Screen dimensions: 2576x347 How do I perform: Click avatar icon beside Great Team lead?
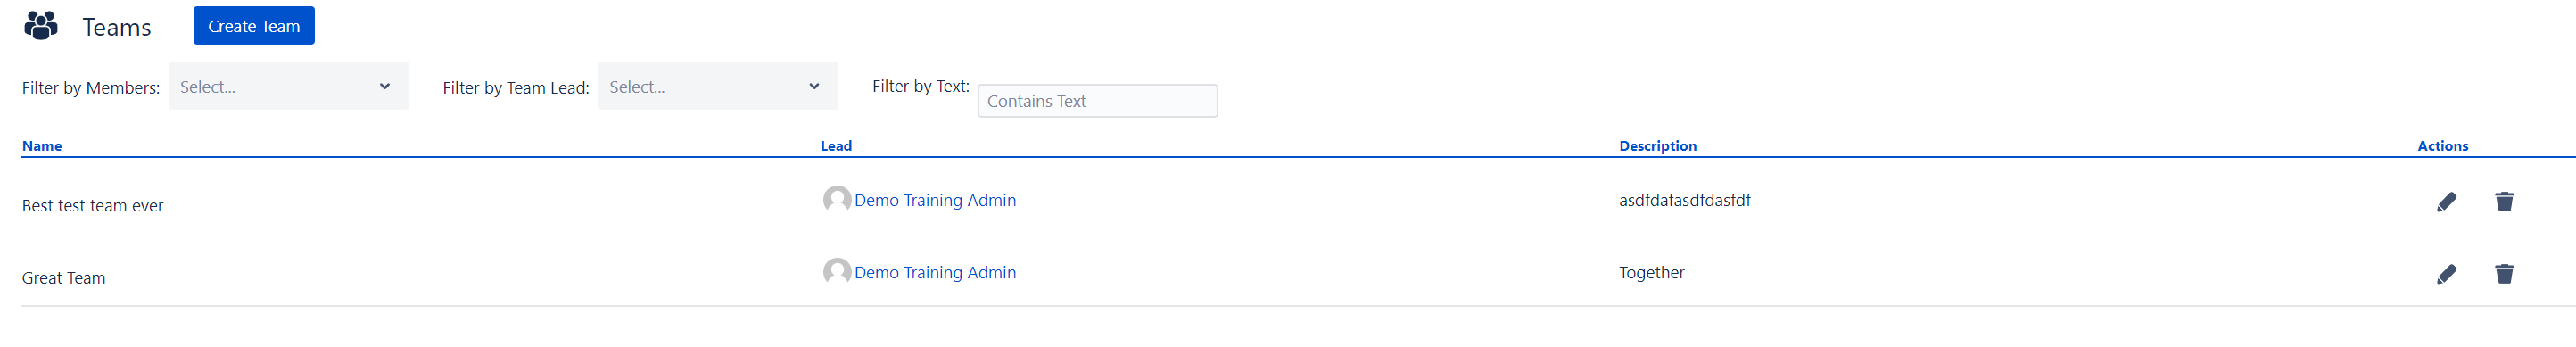coord(837,272)
